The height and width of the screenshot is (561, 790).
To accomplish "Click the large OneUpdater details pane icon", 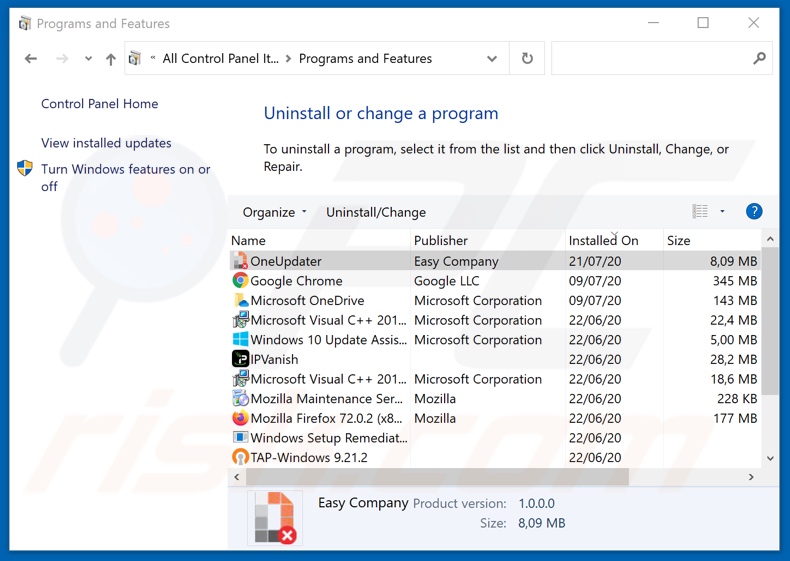I will [x=275, y=518].
